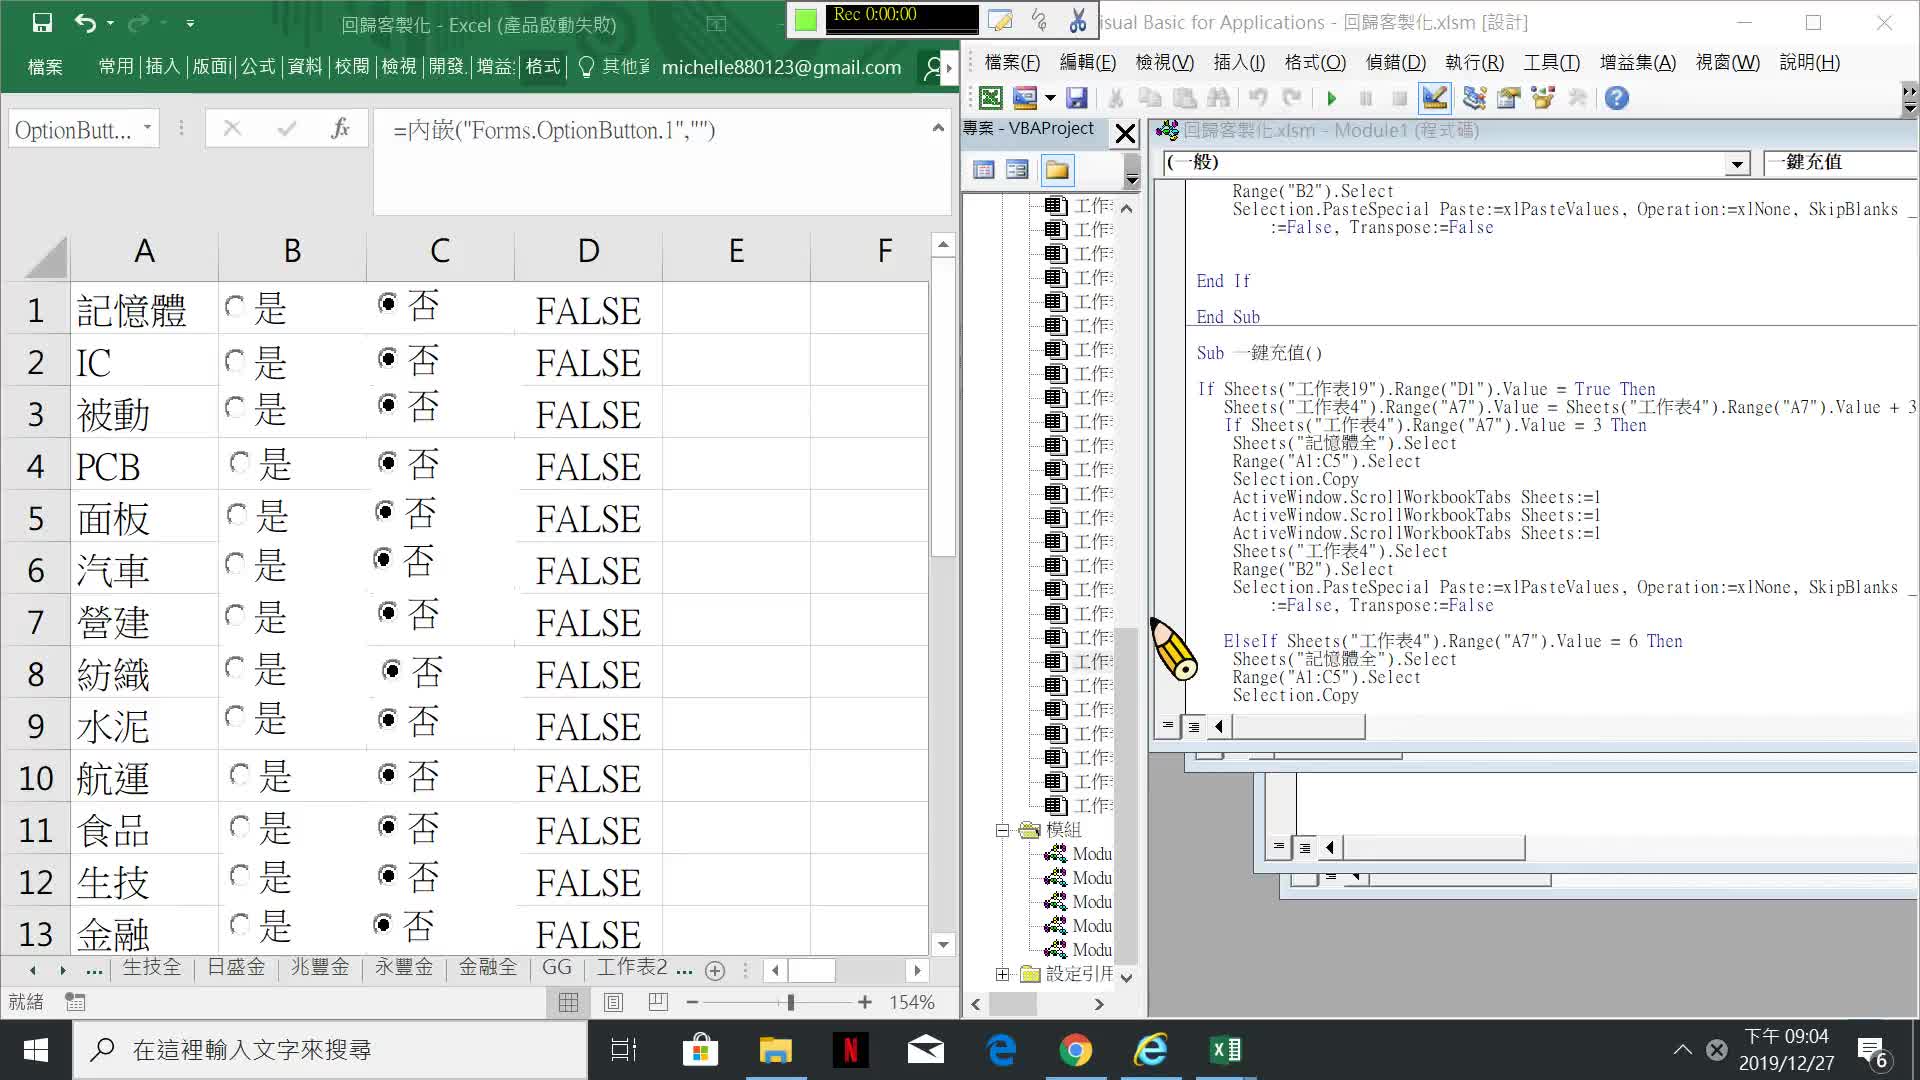
Task: Open the VBA help question mark icon
Action: click(x=1616, y=98)
